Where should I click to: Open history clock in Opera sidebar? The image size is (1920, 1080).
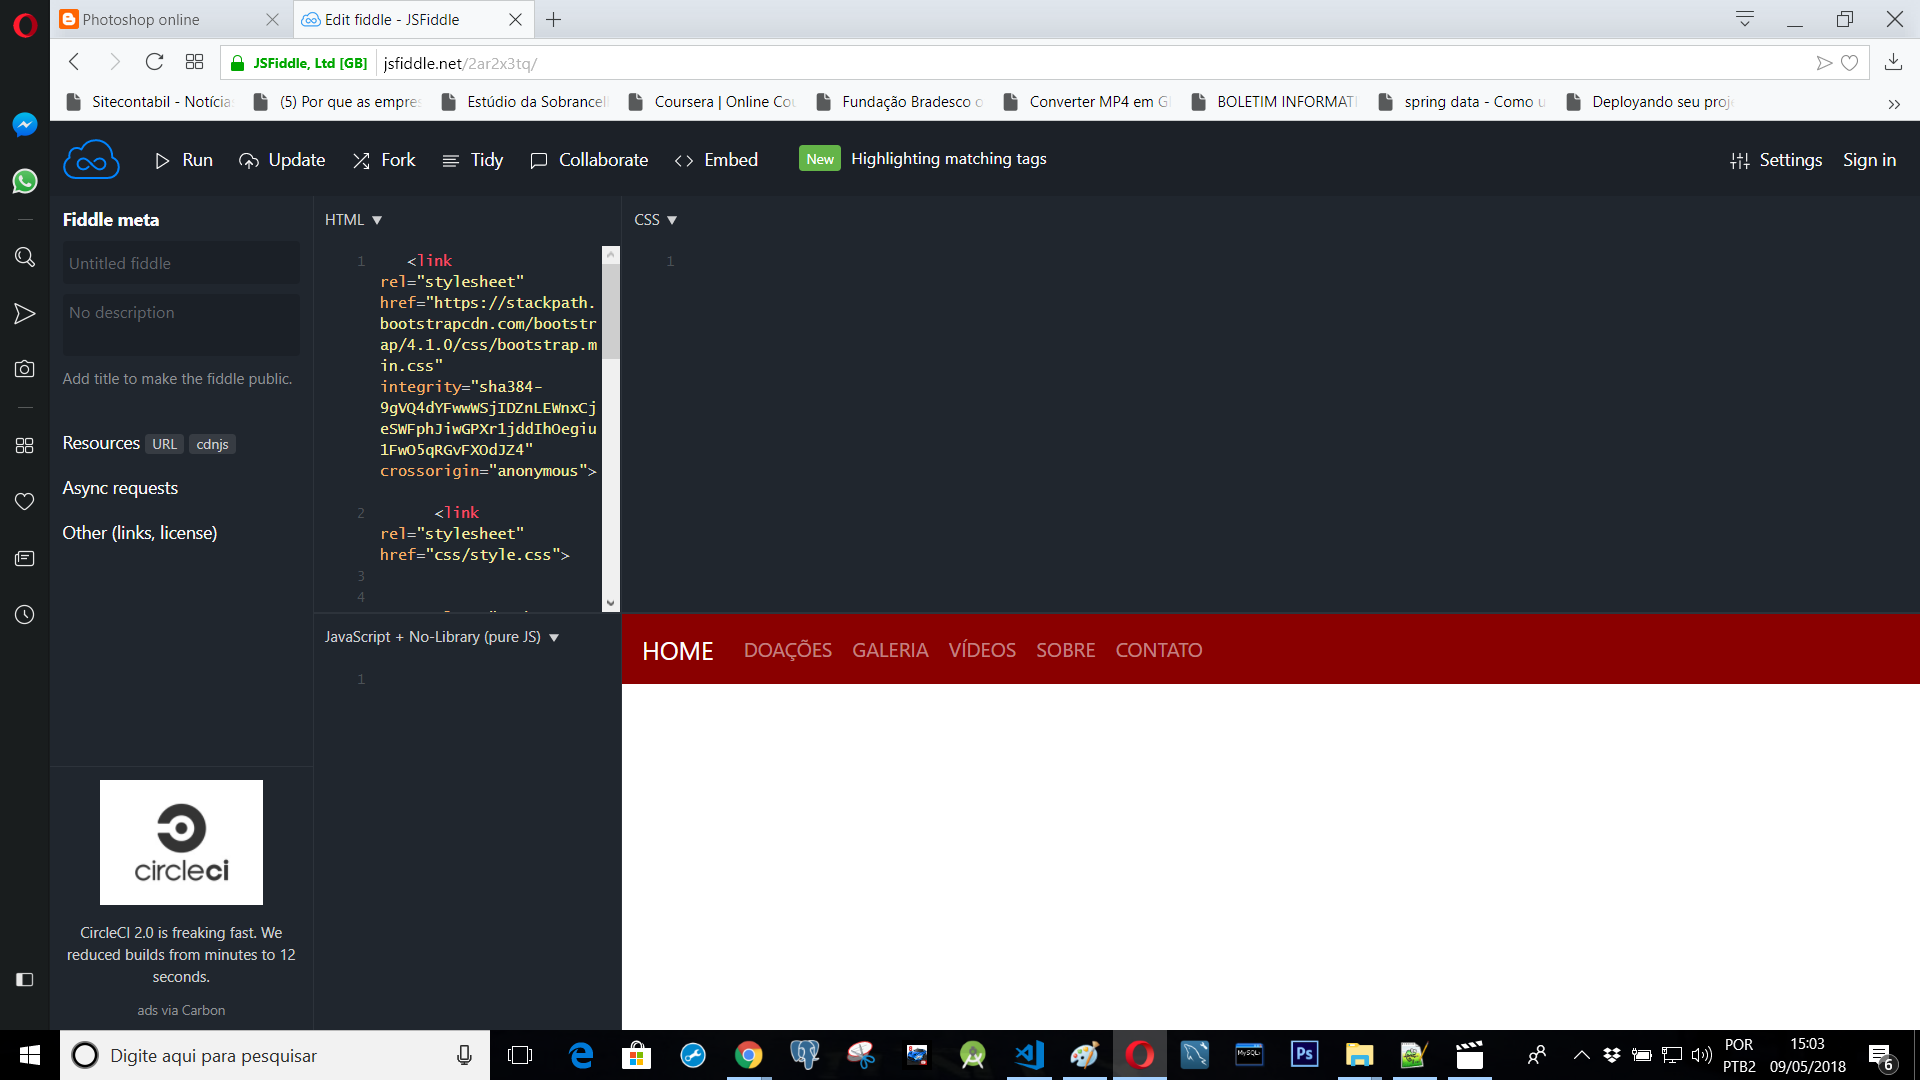pyautogui.click(x=25, y=614)
